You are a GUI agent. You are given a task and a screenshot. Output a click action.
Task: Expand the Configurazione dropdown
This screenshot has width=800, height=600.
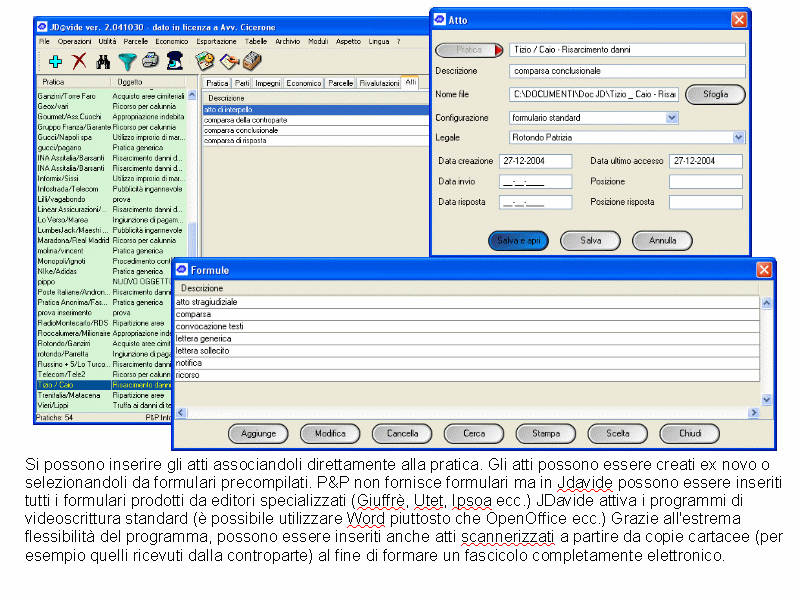point(672,118)
